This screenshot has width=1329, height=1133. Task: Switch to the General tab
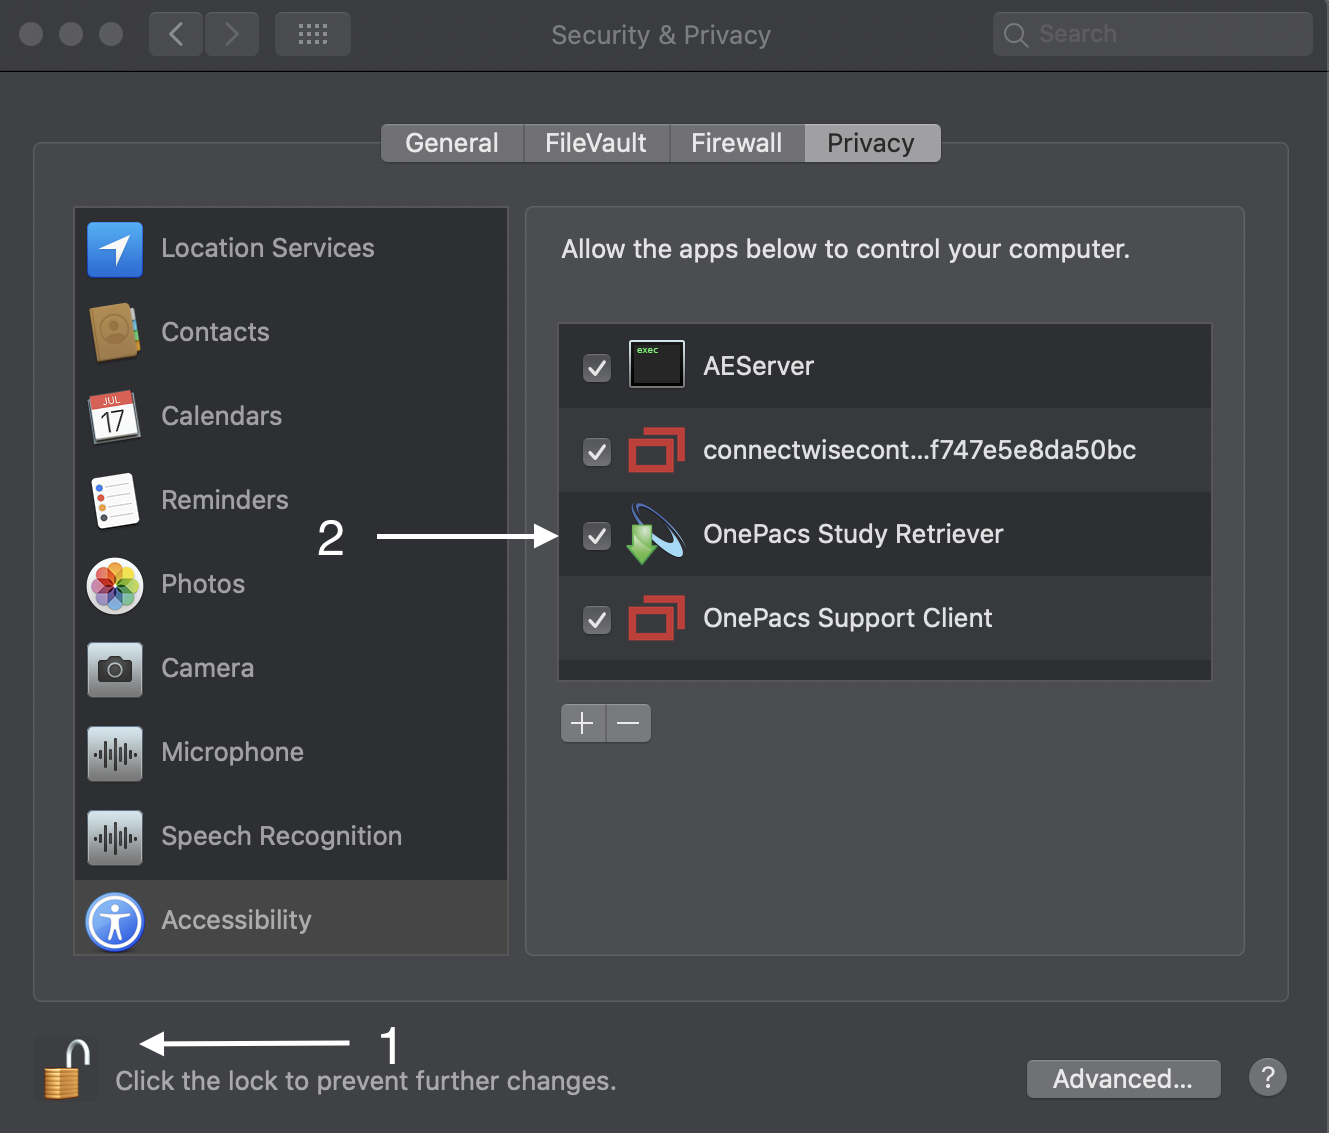452,143
